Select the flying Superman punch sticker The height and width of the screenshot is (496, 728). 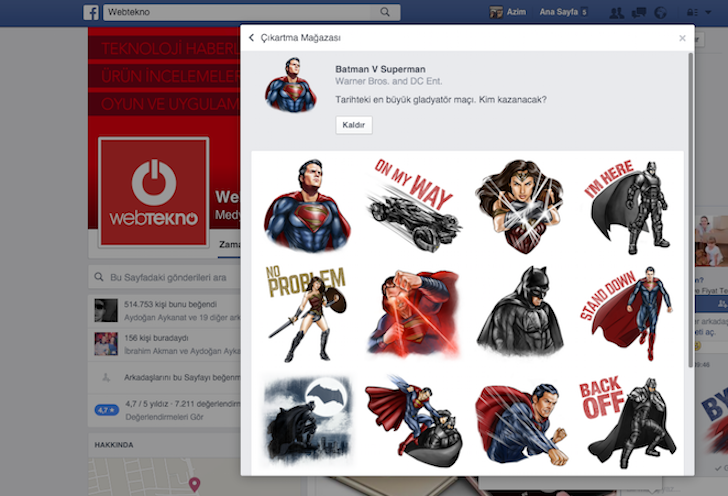(x=521, y=424)
